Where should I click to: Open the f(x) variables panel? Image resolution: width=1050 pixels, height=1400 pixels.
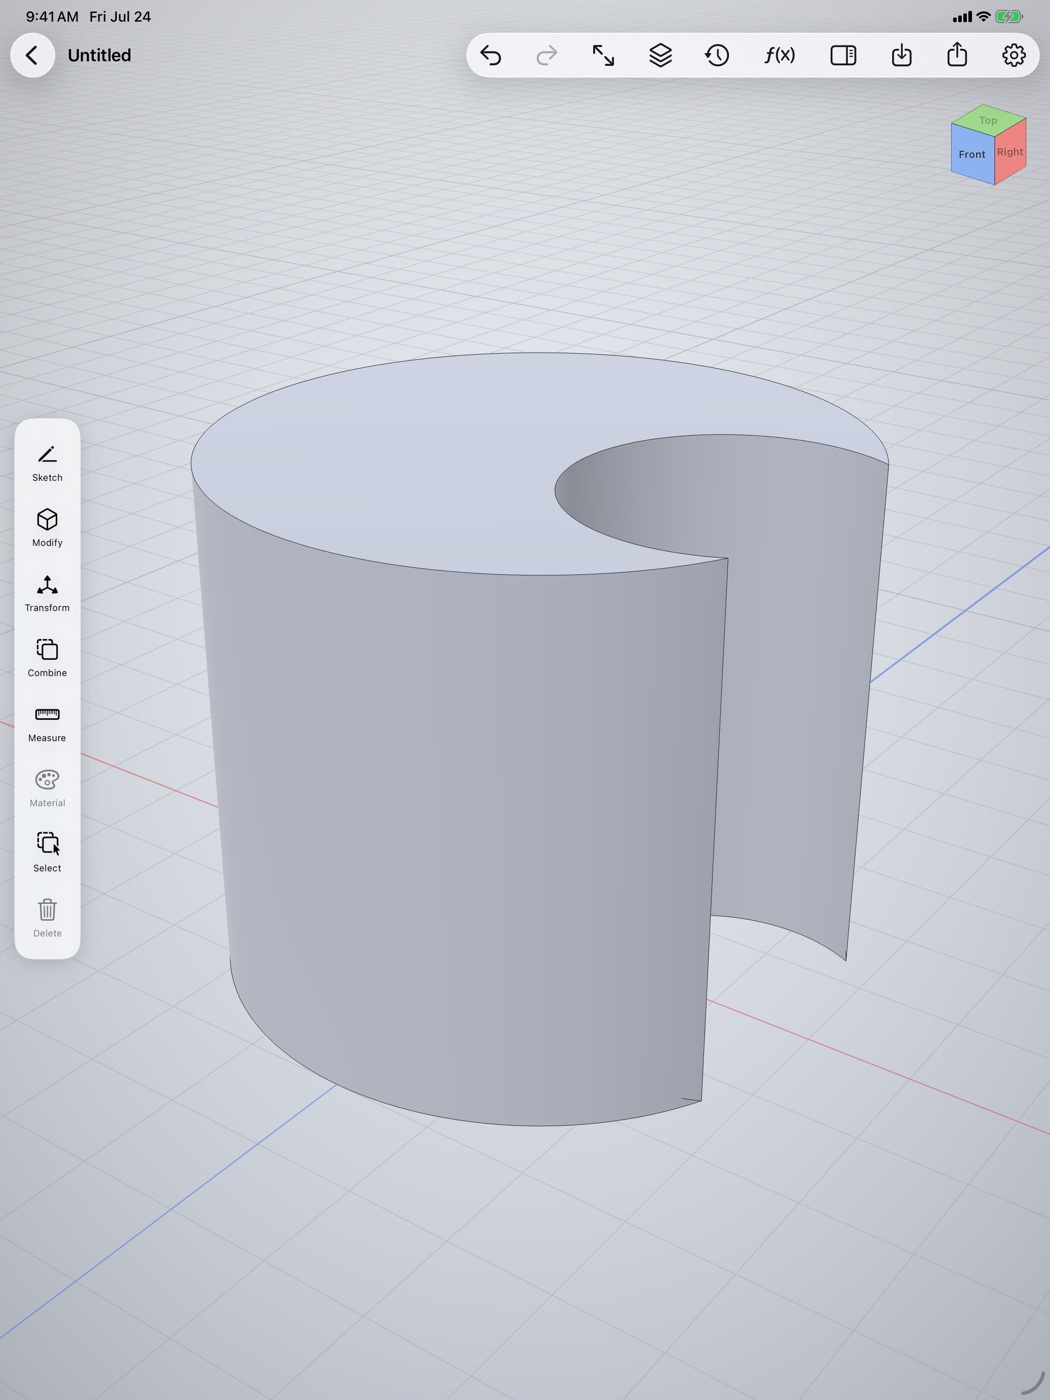[x=780, y=55]
